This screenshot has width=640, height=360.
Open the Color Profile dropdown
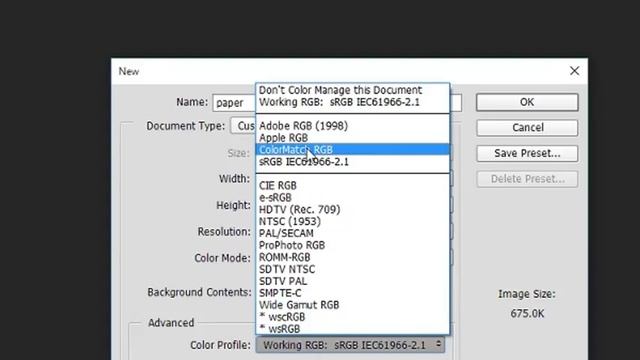click(350, 345)
